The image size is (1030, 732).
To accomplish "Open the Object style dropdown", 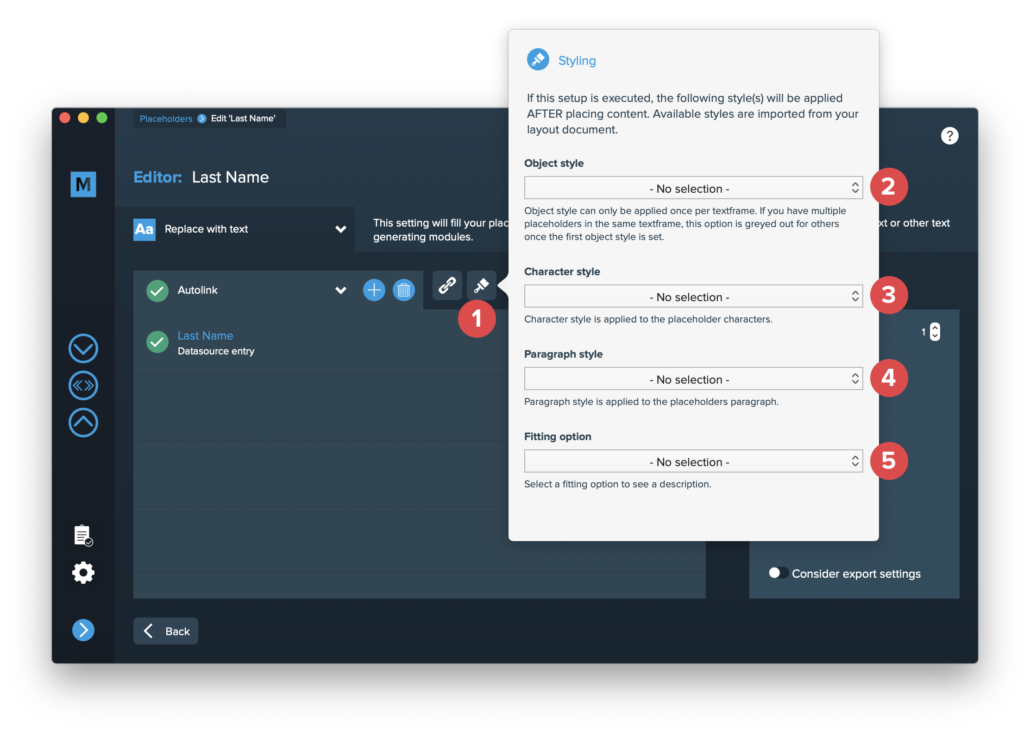I will click(x=693, y=189).
